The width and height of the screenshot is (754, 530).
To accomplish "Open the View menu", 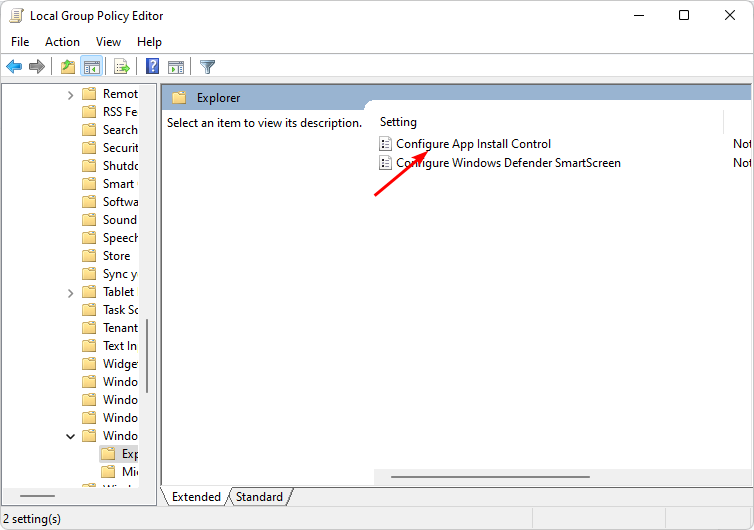I will pyautogui.click(x=108, y=42).
